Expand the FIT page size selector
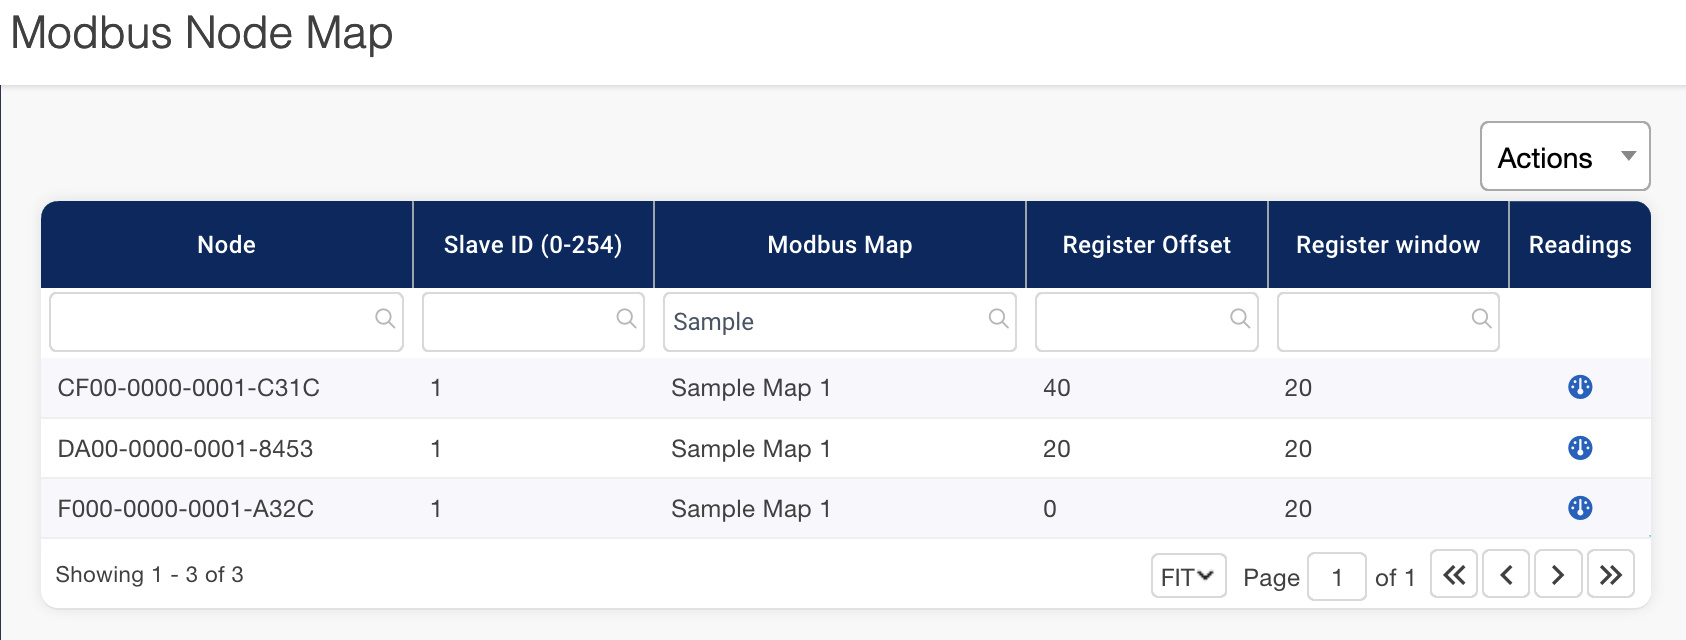The image size is (1686, 640). pos(1187,576)
